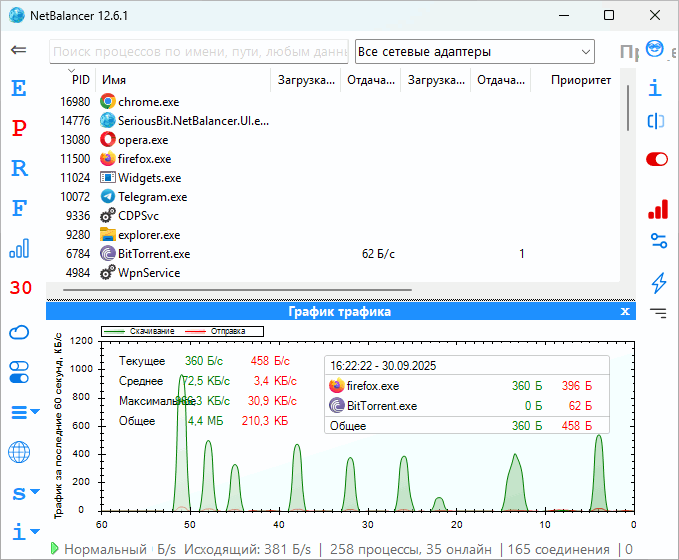The width and height of the screenshot is (679, 560).
Task: Sort by second Отдача column header
Action: click(501, 80)
